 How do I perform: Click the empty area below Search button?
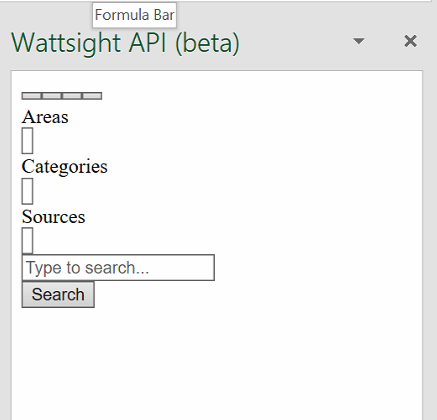217,363
